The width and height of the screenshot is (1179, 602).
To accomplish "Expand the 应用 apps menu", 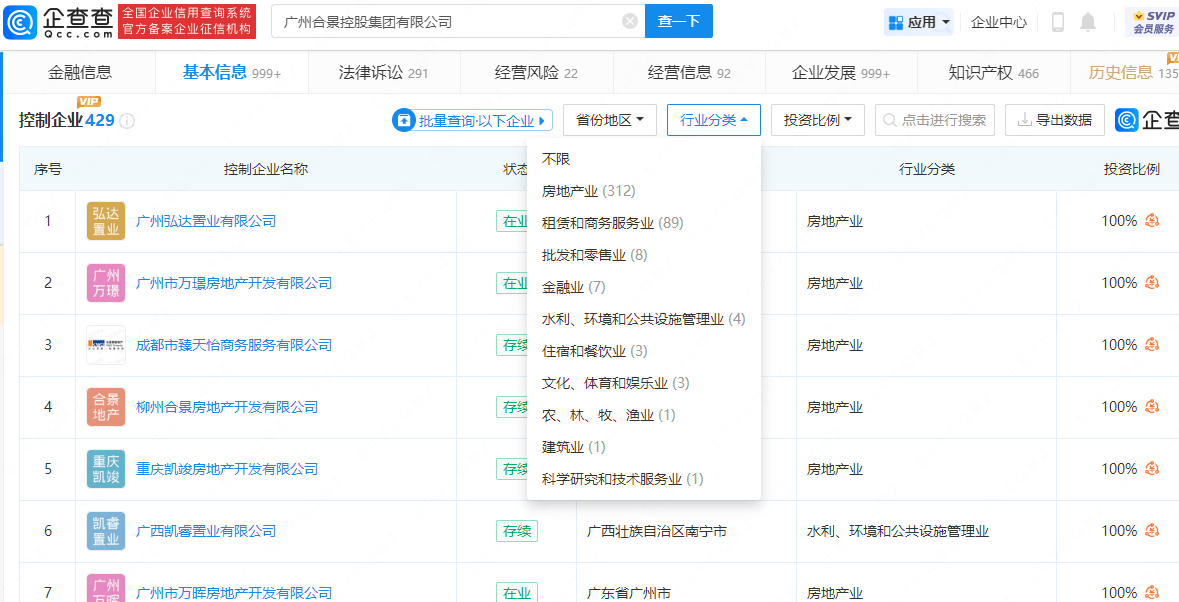I will [919, 22].
